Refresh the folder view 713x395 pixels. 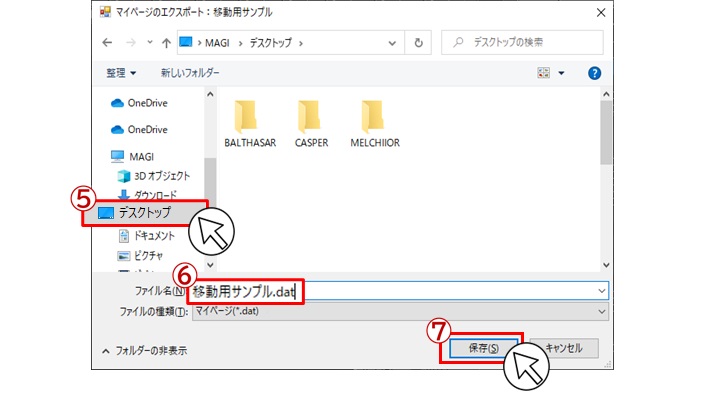coord(418,43)
